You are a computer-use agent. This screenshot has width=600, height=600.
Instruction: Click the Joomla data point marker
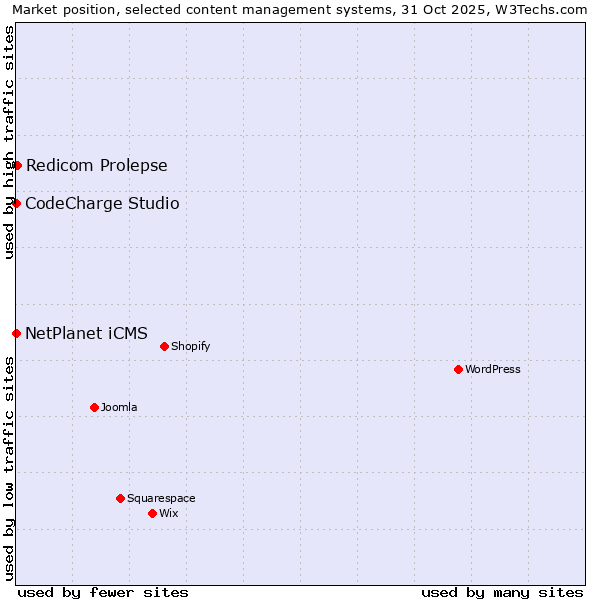(x=94, y=407)
